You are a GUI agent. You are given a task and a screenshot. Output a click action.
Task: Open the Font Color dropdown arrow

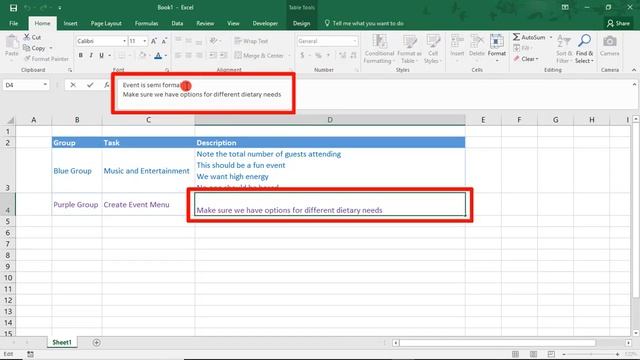(x=166, y=56)
